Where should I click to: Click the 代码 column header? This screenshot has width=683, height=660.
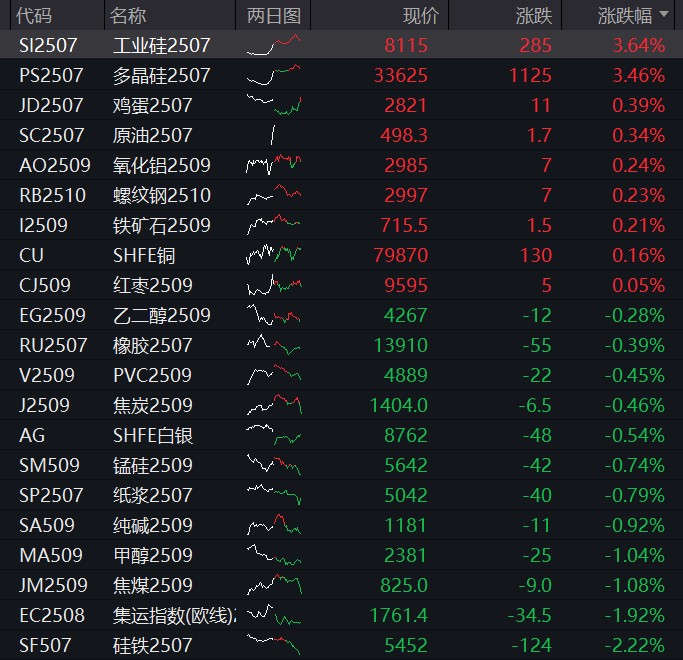pyautogui.click(x=35, y=15)
